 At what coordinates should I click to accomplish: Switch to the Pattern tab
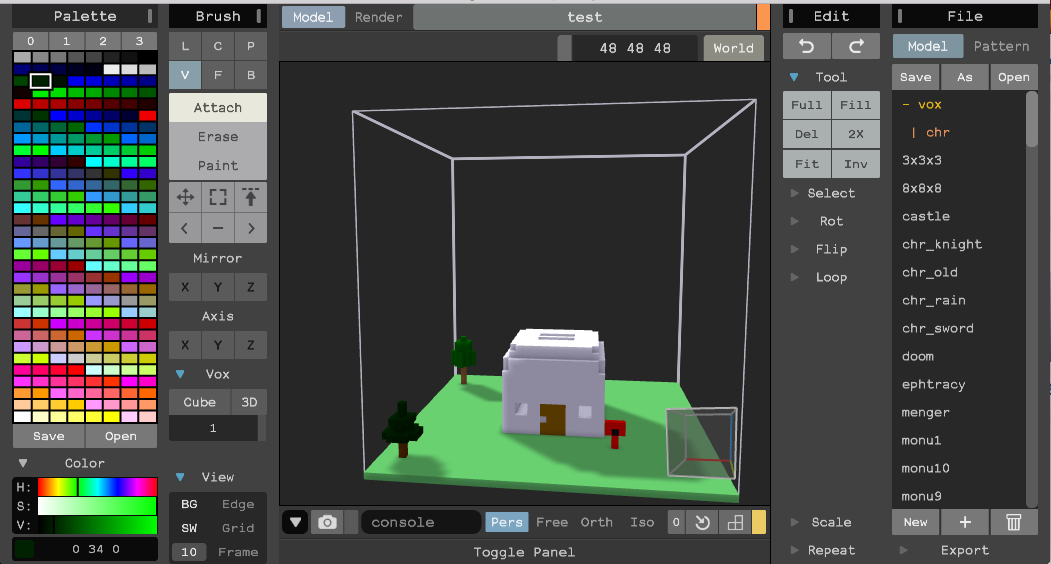point(1001,46)
